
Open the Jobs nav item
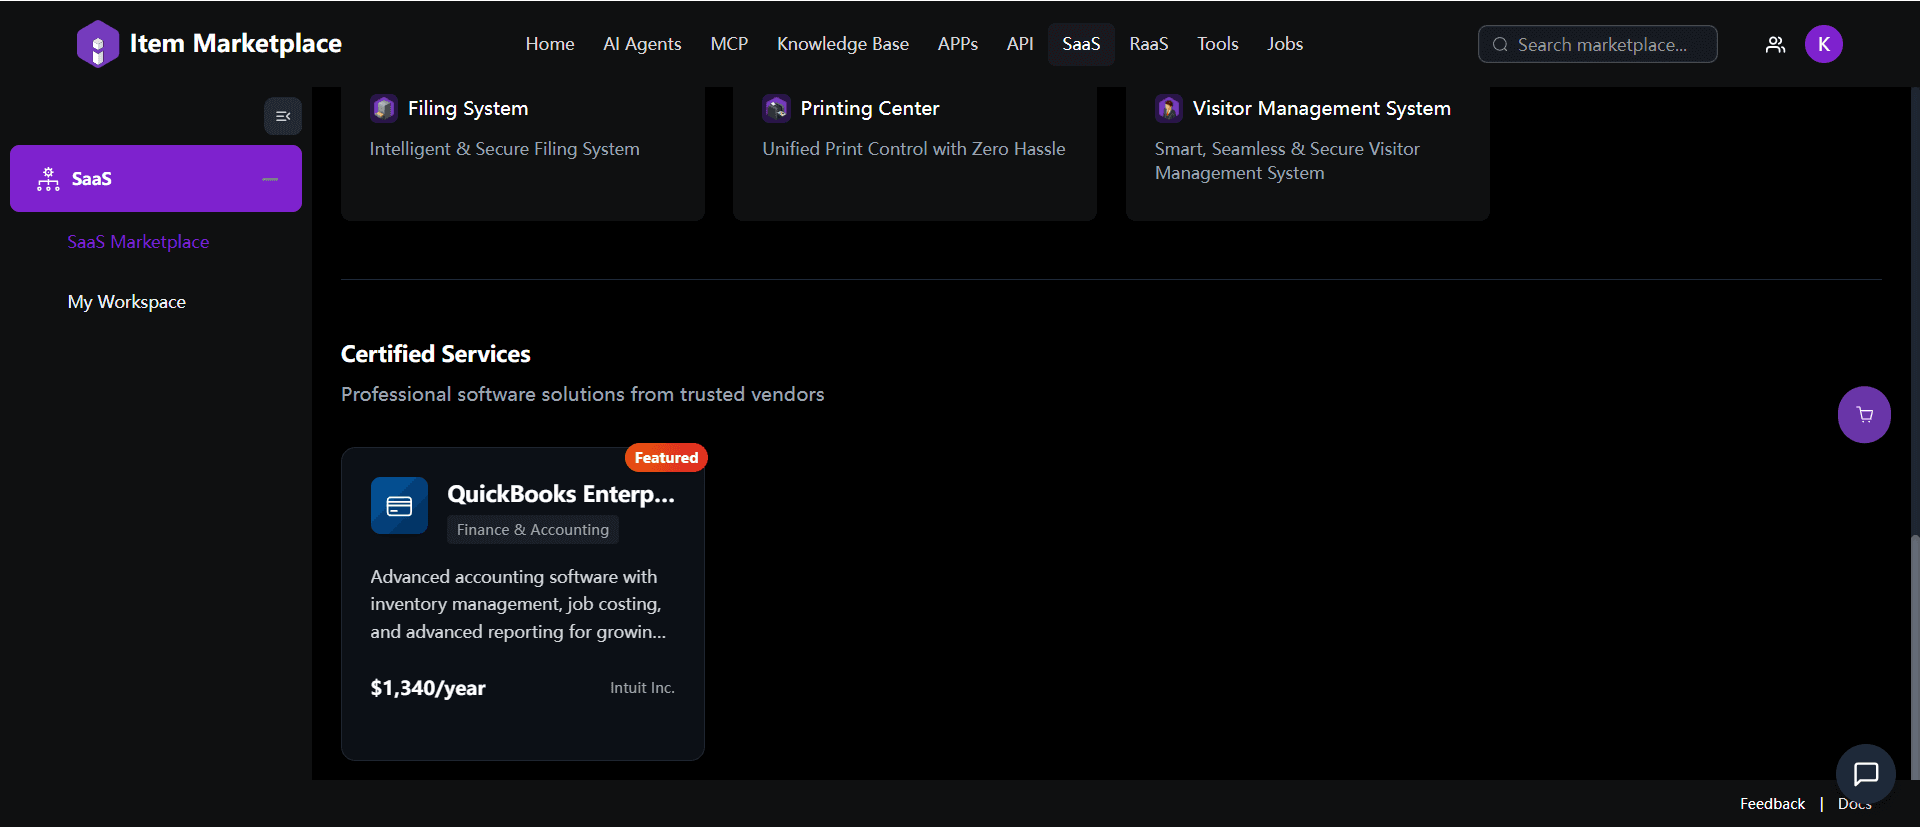[x=1285, y=44]
